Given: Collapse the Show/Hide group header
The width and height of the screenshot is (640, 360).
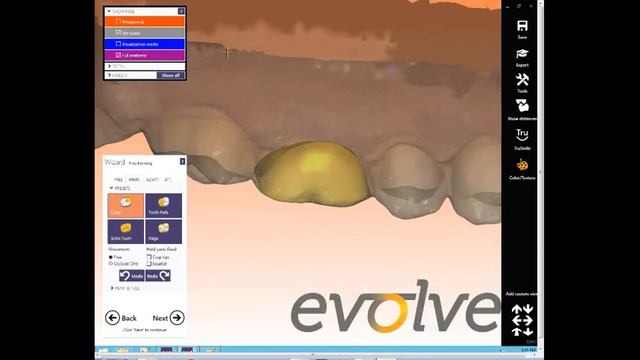Looking at the screenshot, I should click(x=141, y=11).
